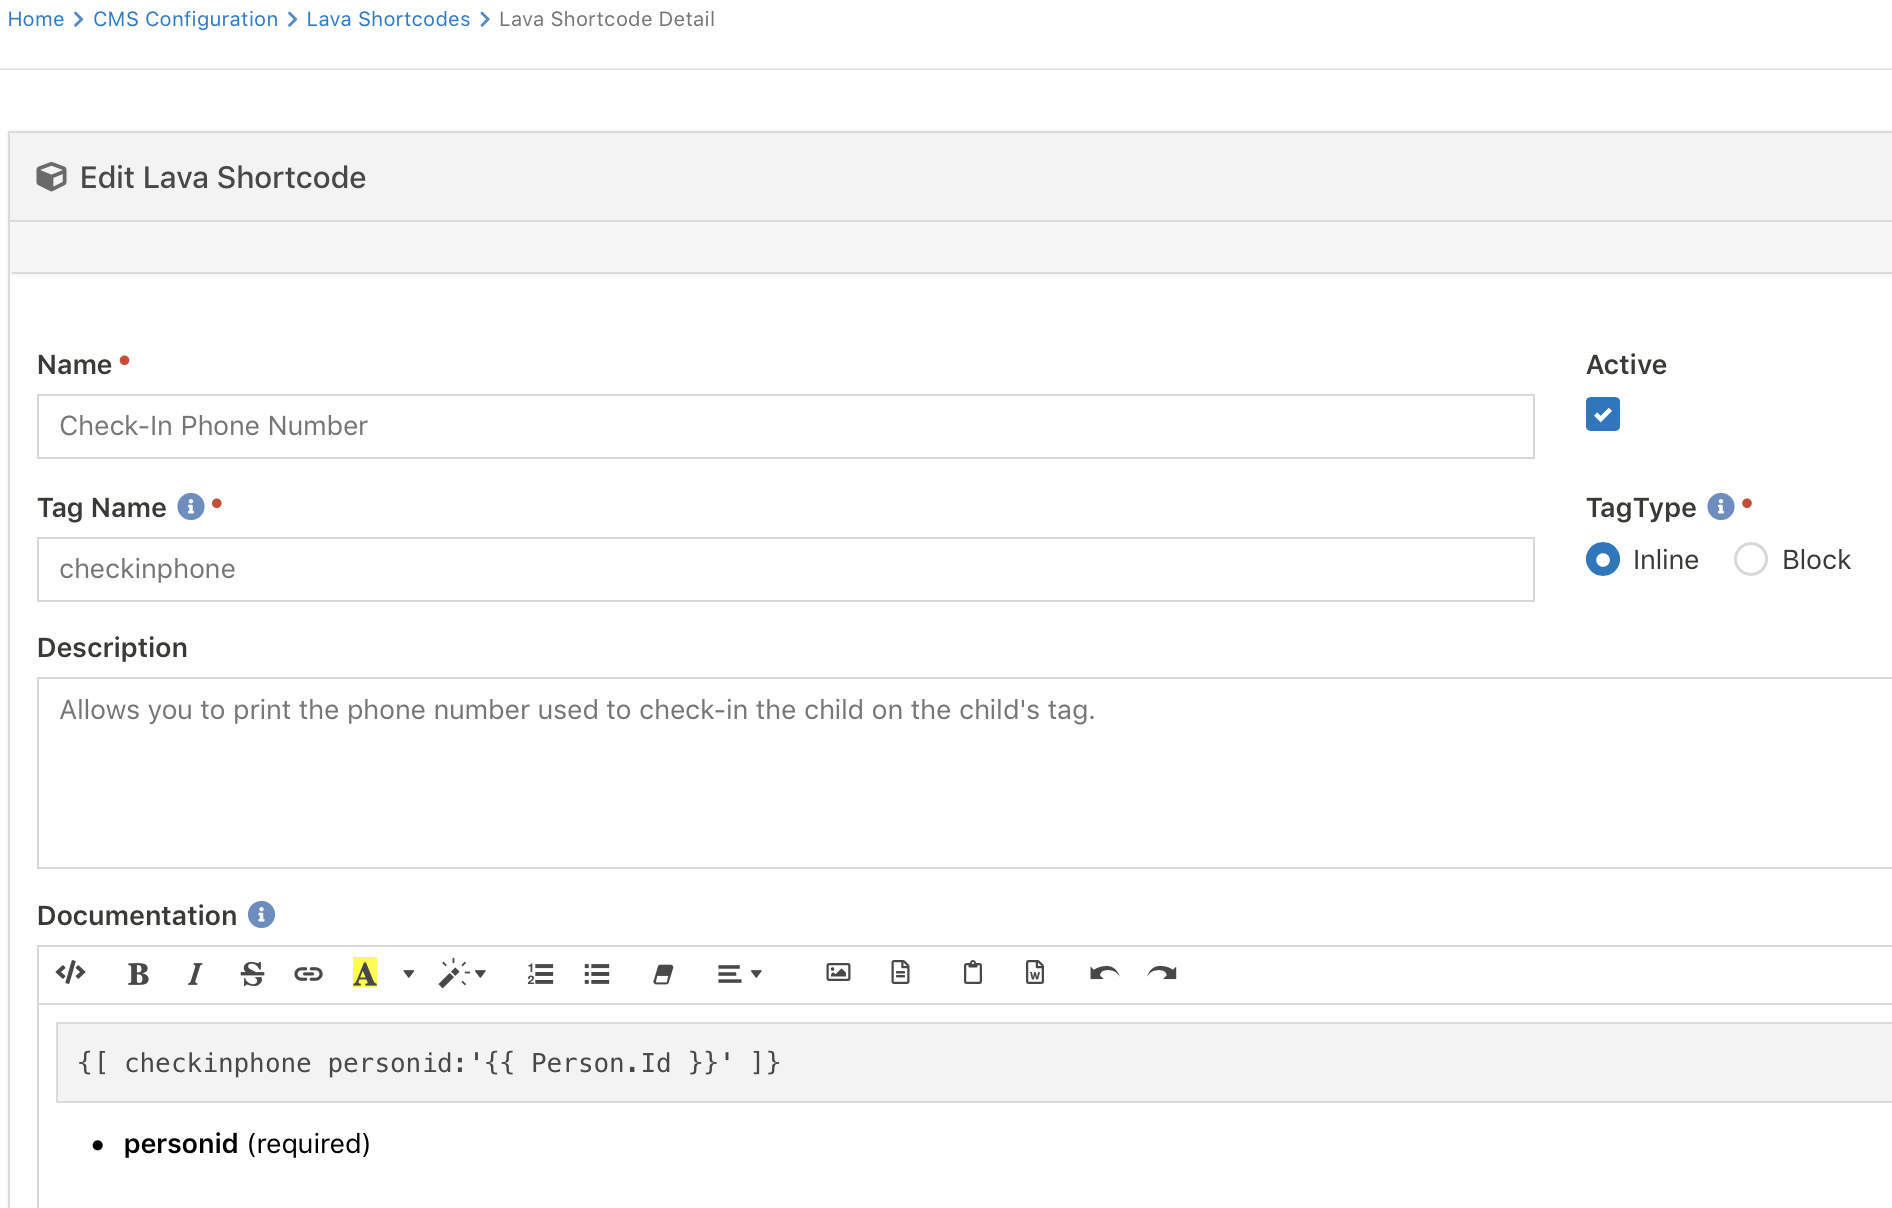The width and height of the screenshot is (1892, 1208).
Task: Click the 'Edit Lava Shortcode' panel title
Action: (223, 177)
